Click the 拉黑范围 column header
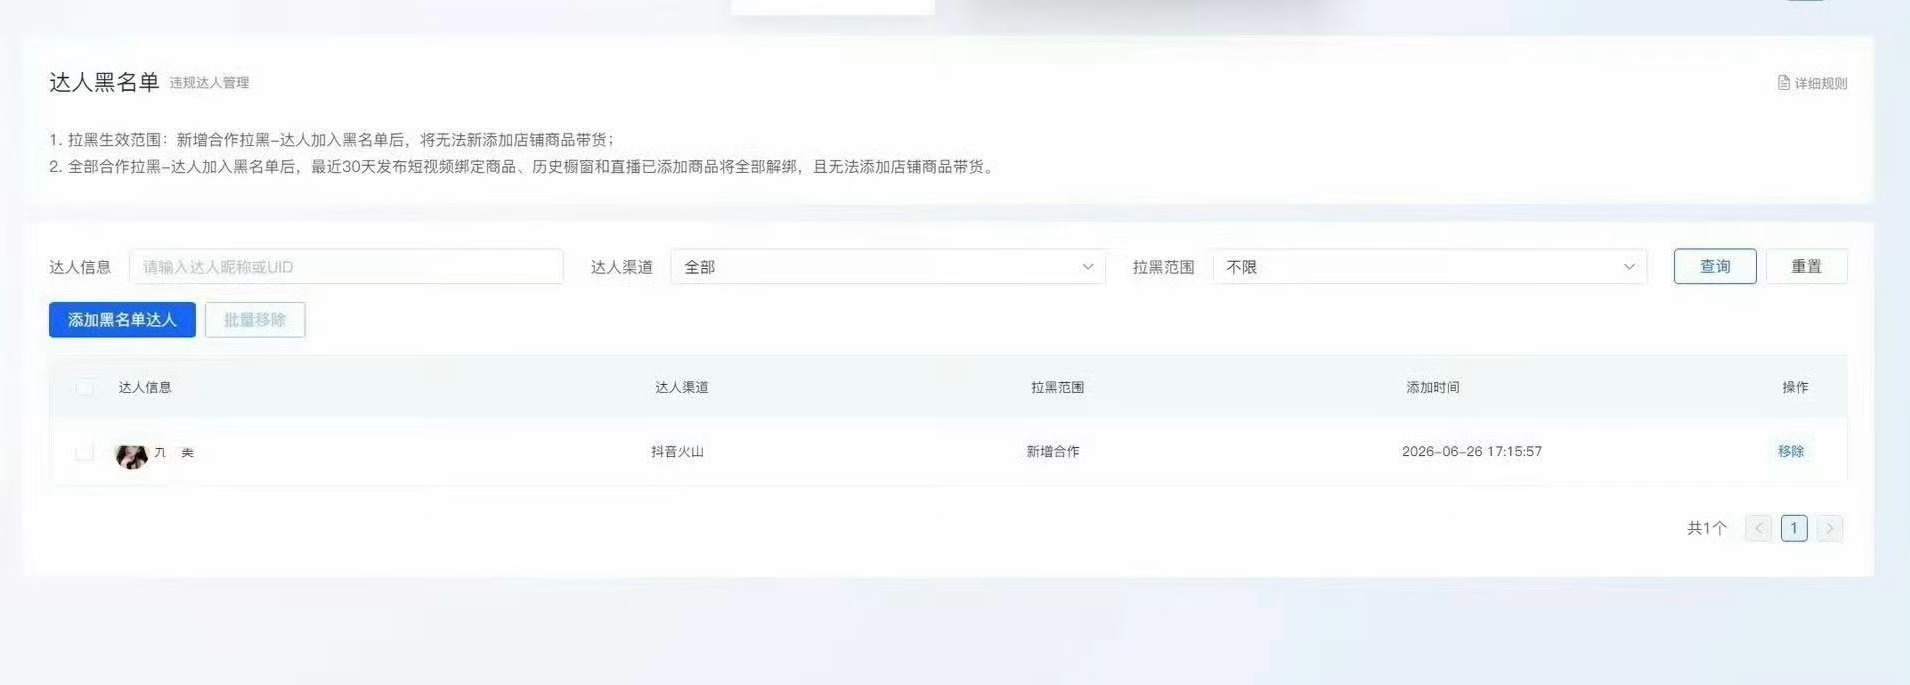The height and width of the screenshot is (685, 1910). click(x=1058, y=387)
